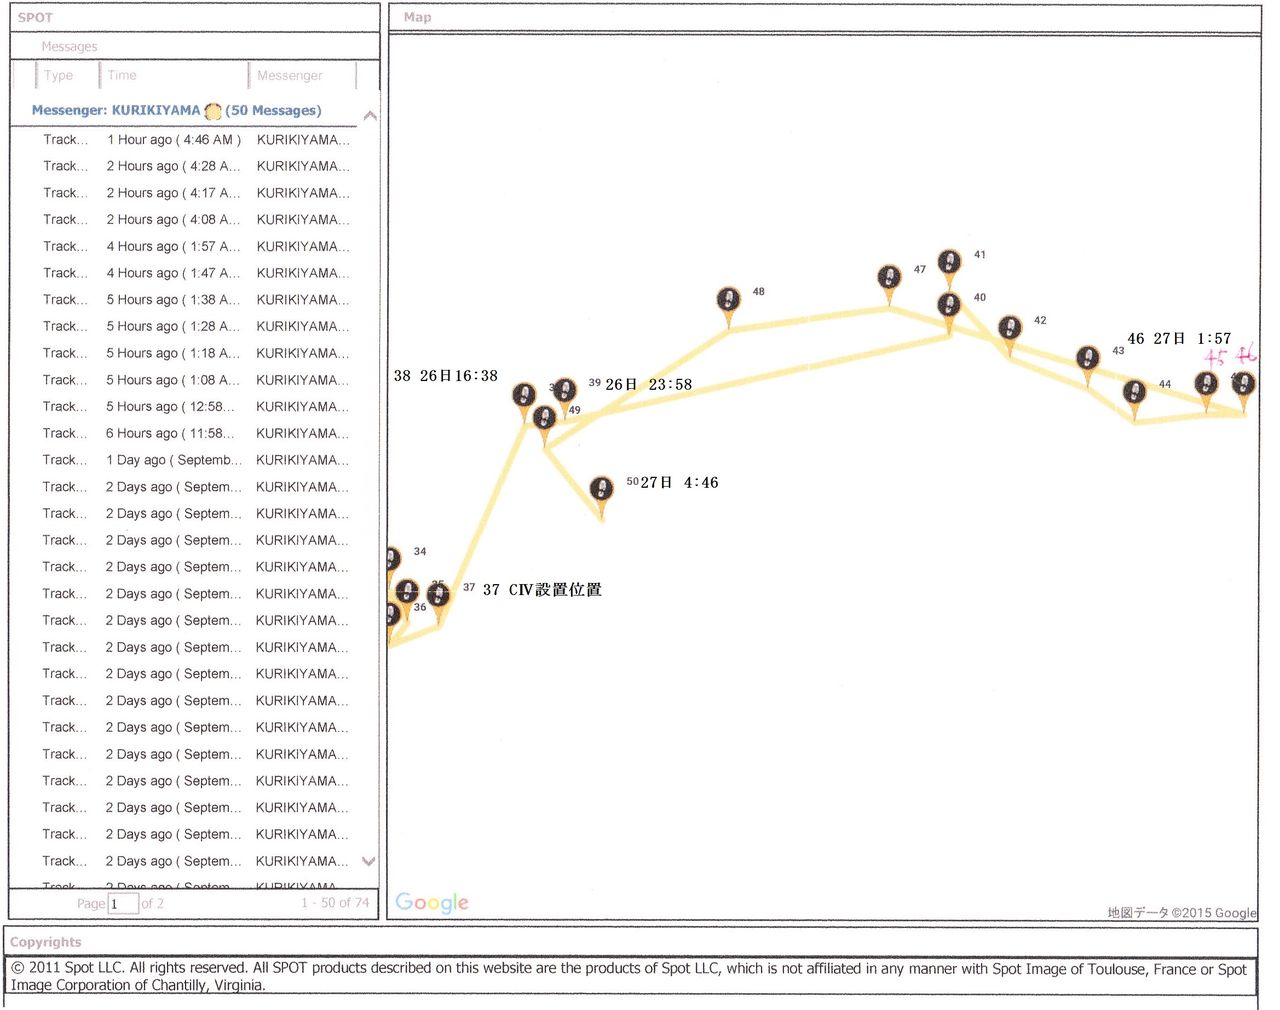Click map marker numbered 41
Screen dimensions: 1280x1010
coord(949,268)
